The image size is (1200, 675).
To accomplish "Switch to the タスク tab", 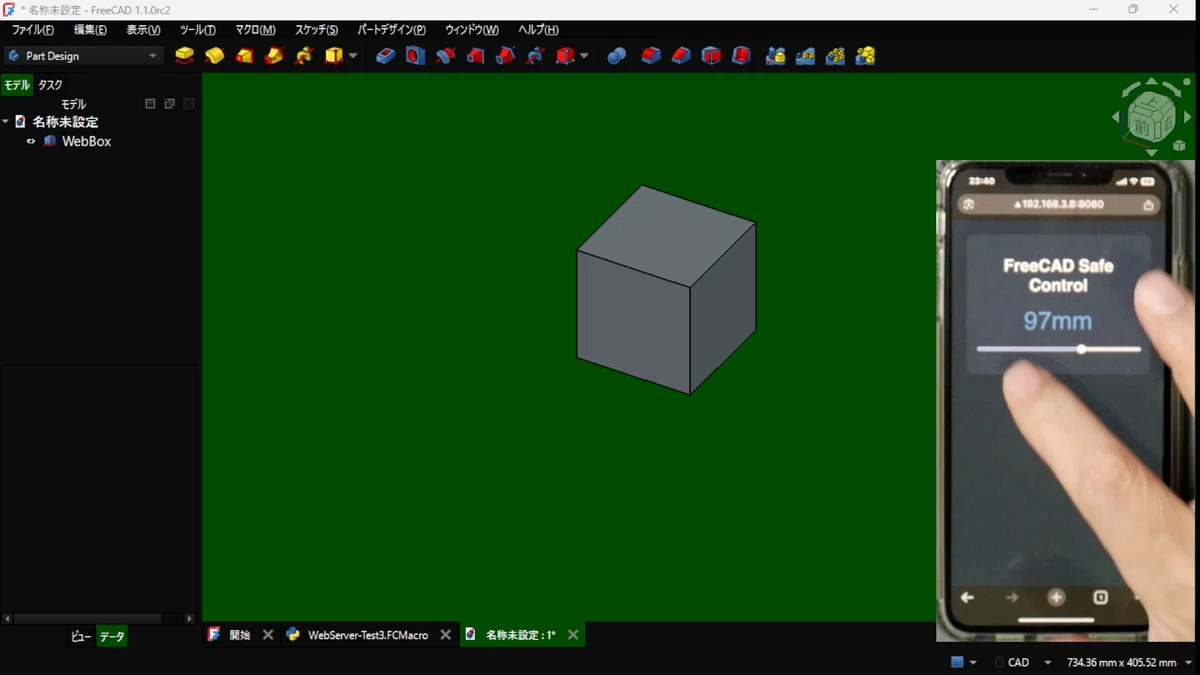I will [x=50, y=85].
